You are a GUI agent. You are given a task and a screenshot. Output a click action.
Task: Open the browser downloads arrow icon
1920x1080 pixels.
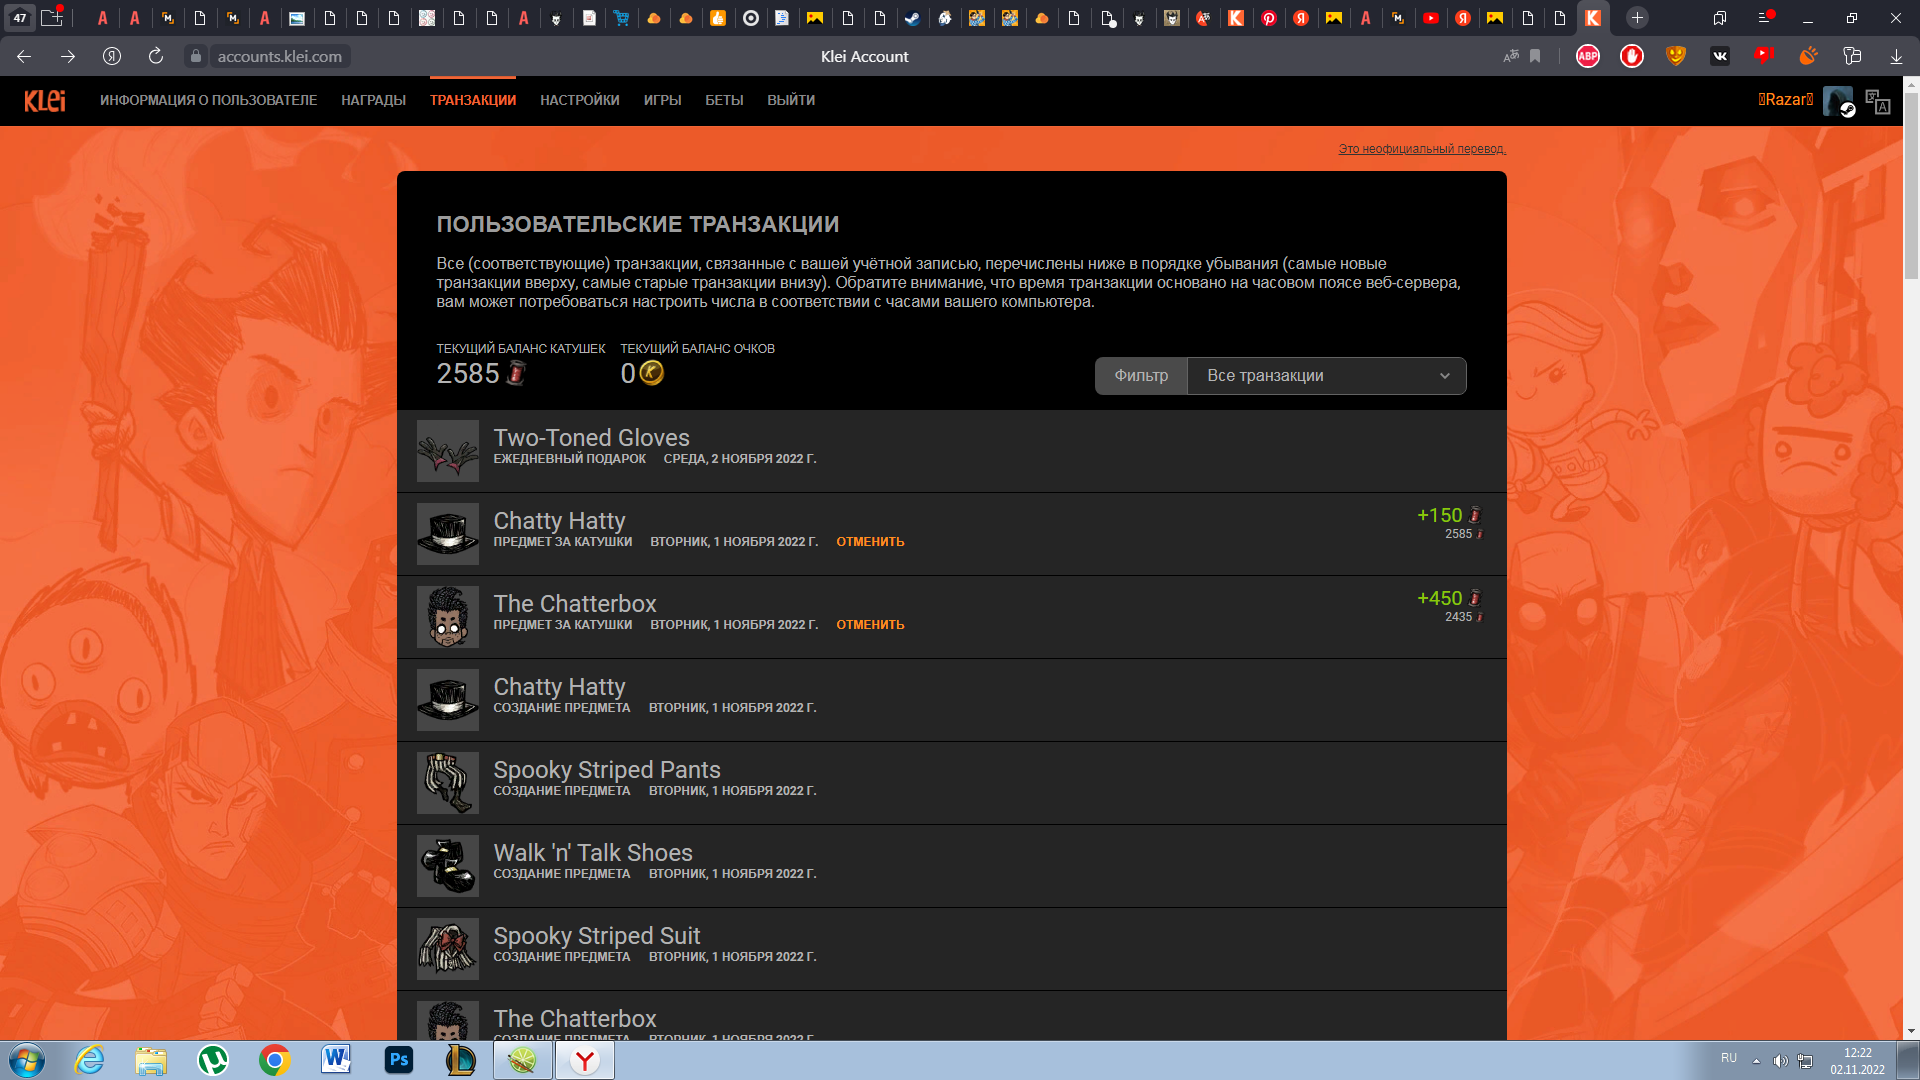pyautogui.click(x=1895, y=57)
